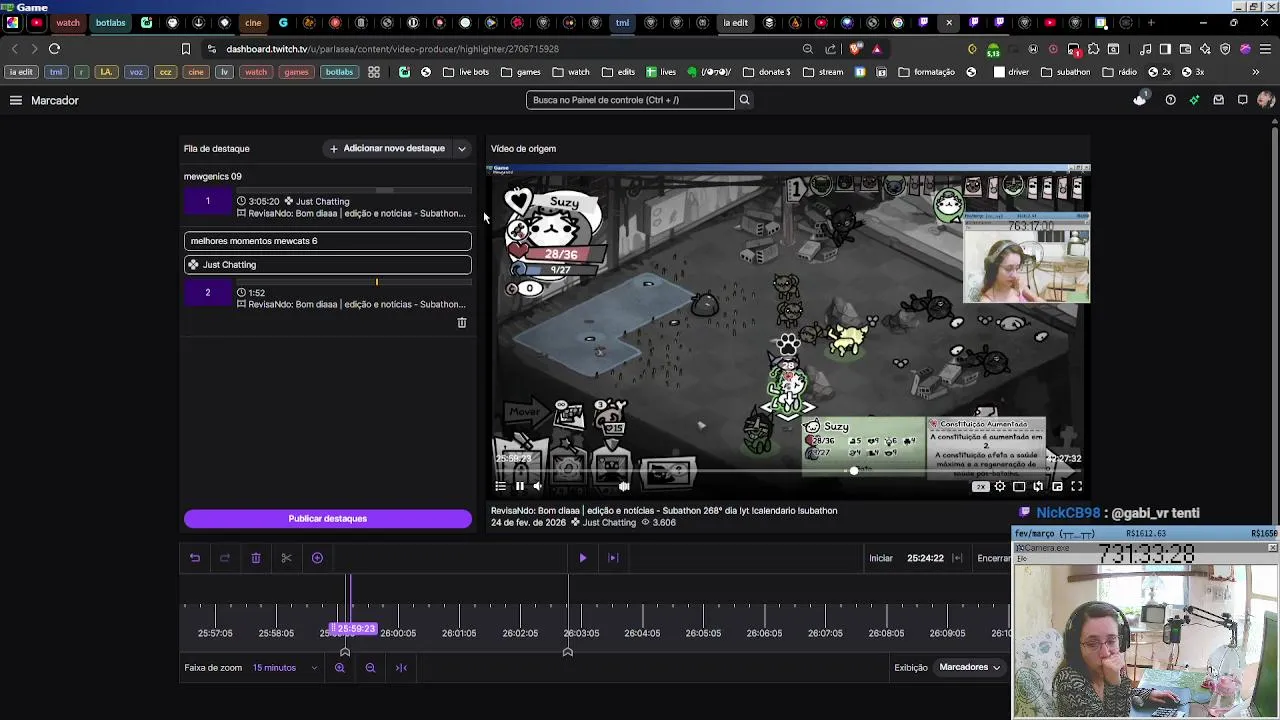Switch to the botlabs browser tab
The height and width of the screenshot is (720, 1280).
(110, 23)
